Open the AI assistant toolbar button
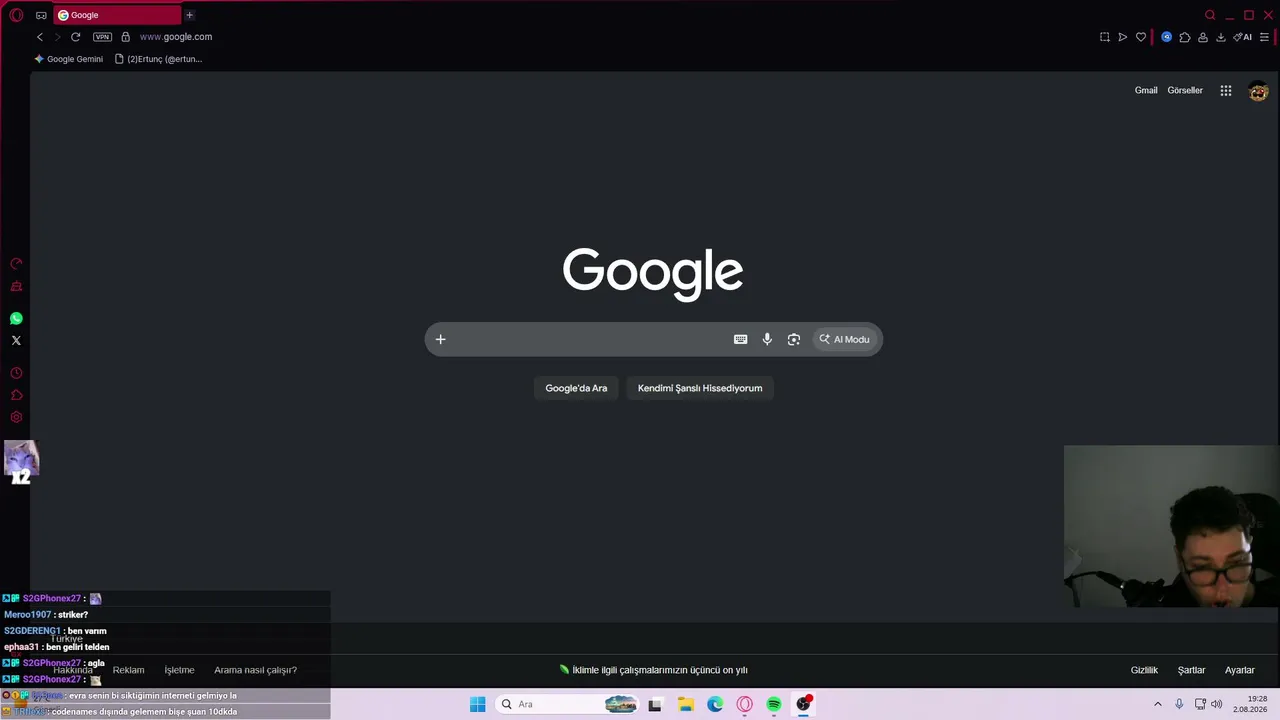1280x720 pixels. 1242,37
